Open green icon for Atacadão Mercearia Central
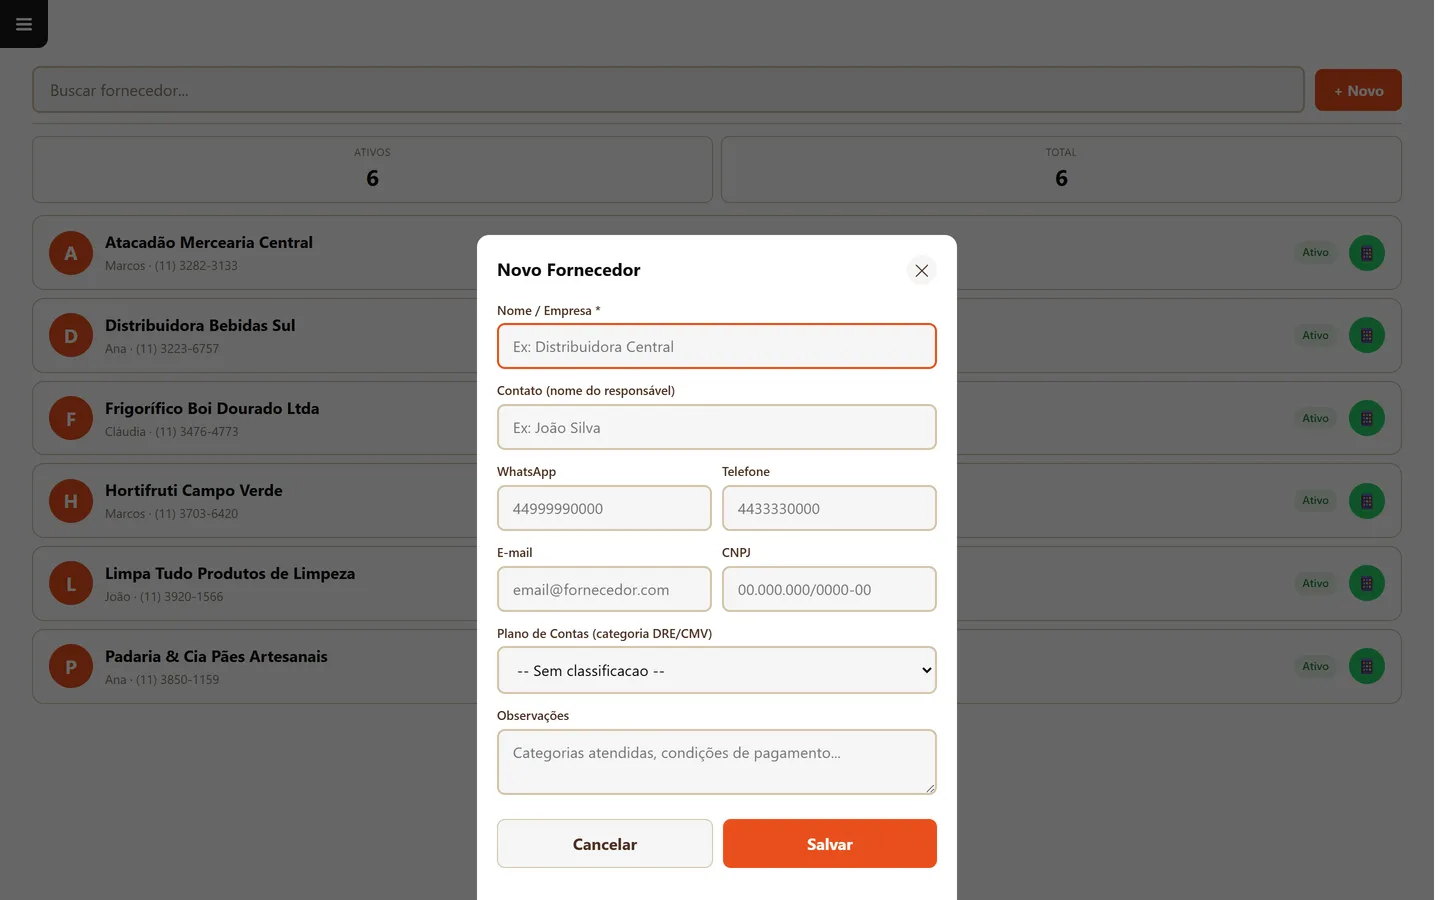The height and width of the screenshot is (900, 1440). pyautogui.click(x=1366, y=253)
